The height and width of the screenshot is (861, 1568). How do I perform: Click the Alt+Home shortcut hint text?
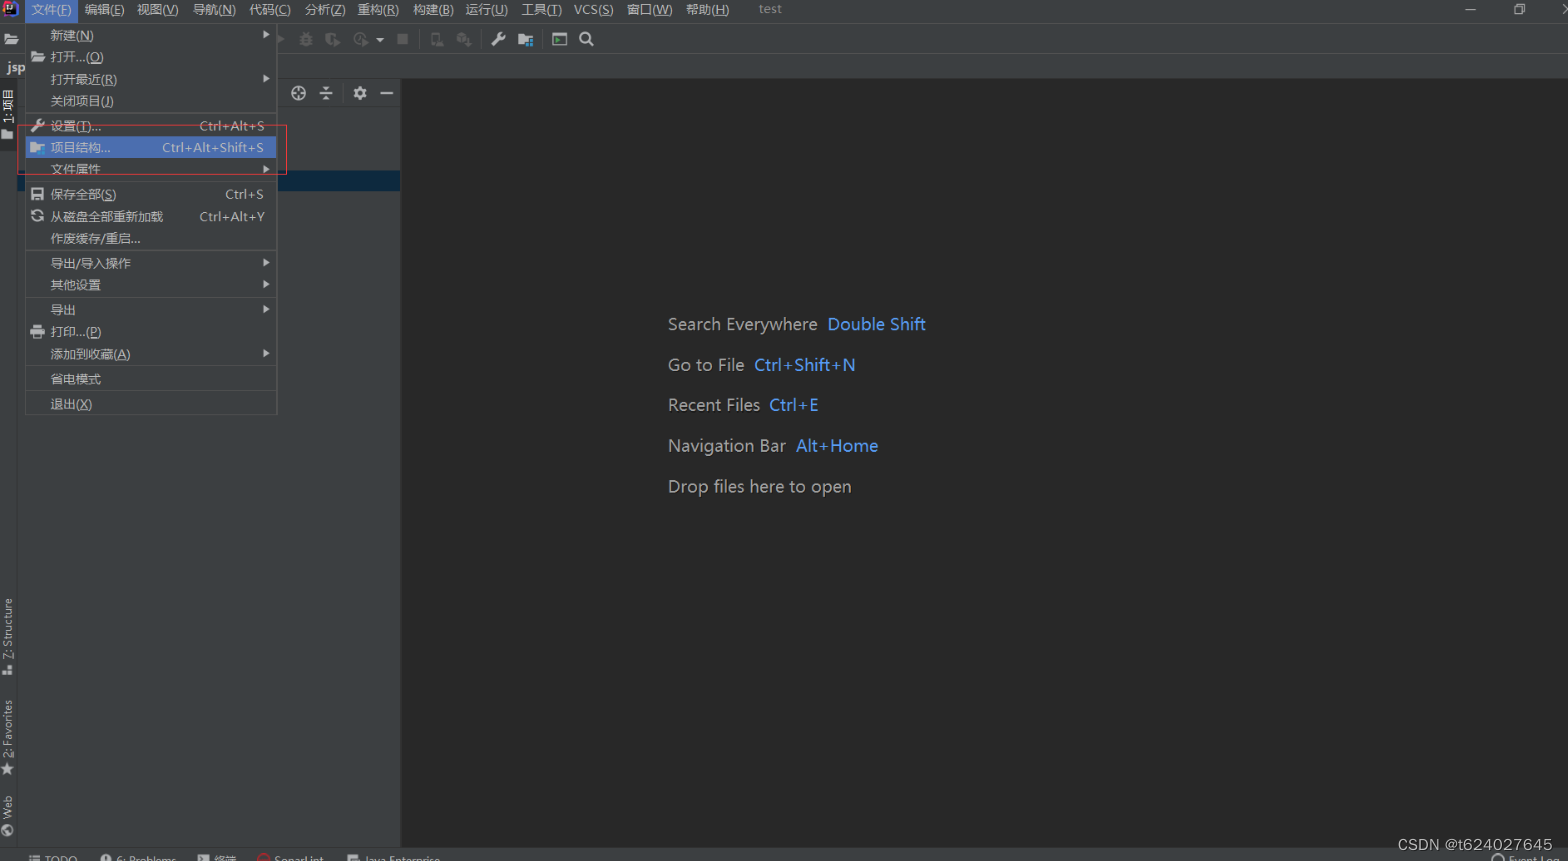tap(837, 446)
